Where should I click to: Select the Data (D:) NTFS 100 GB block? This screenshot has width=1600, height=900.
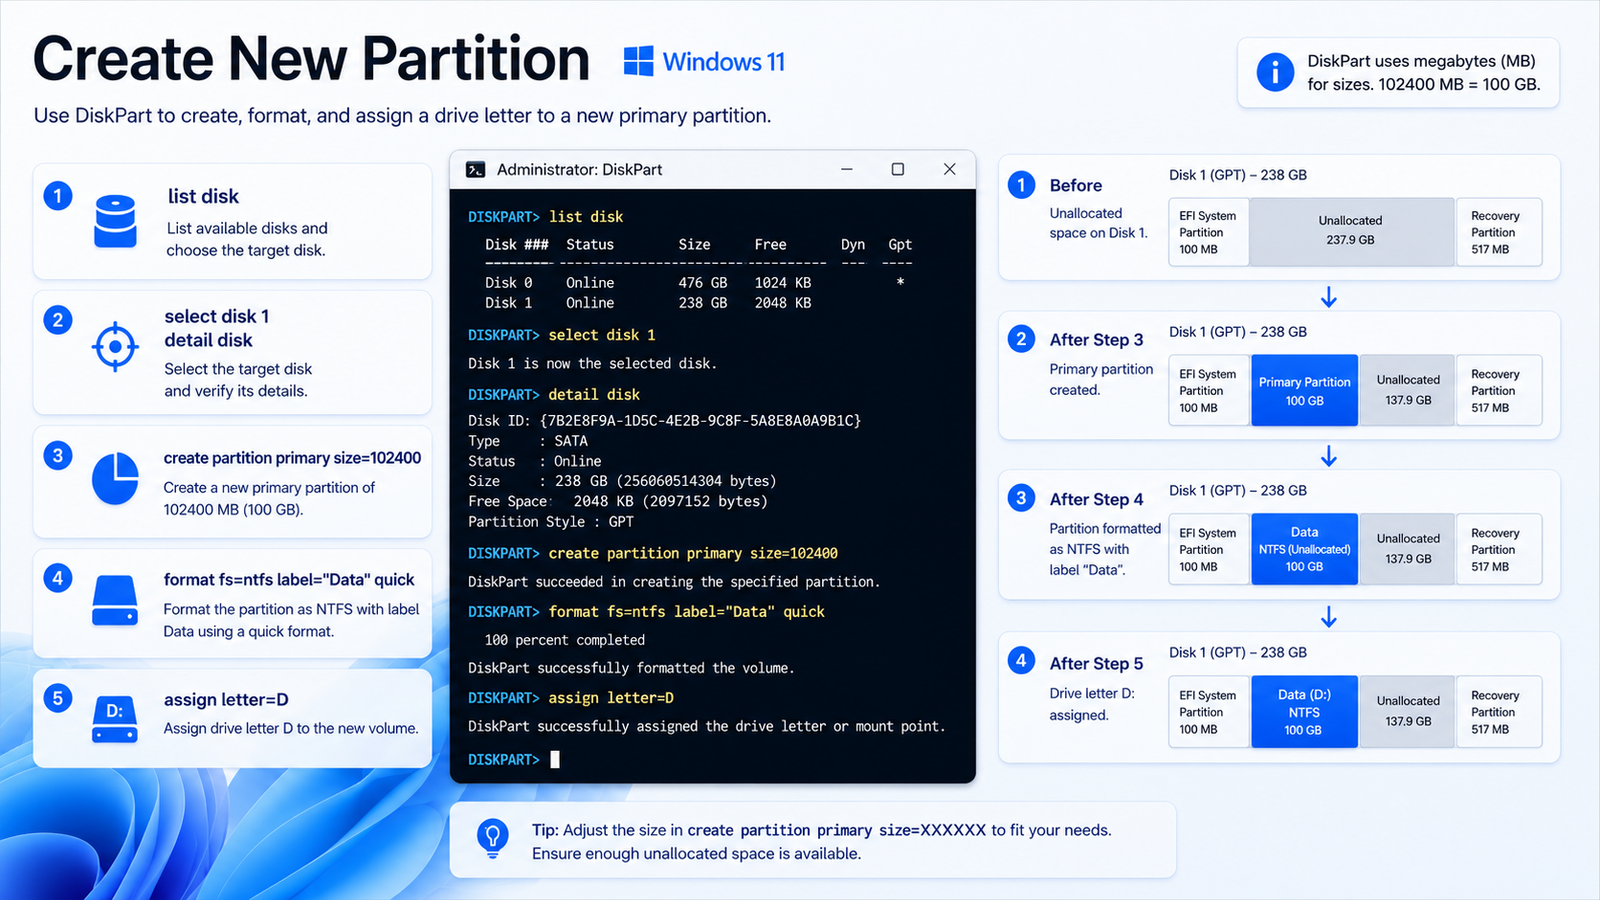(1304, 712)
